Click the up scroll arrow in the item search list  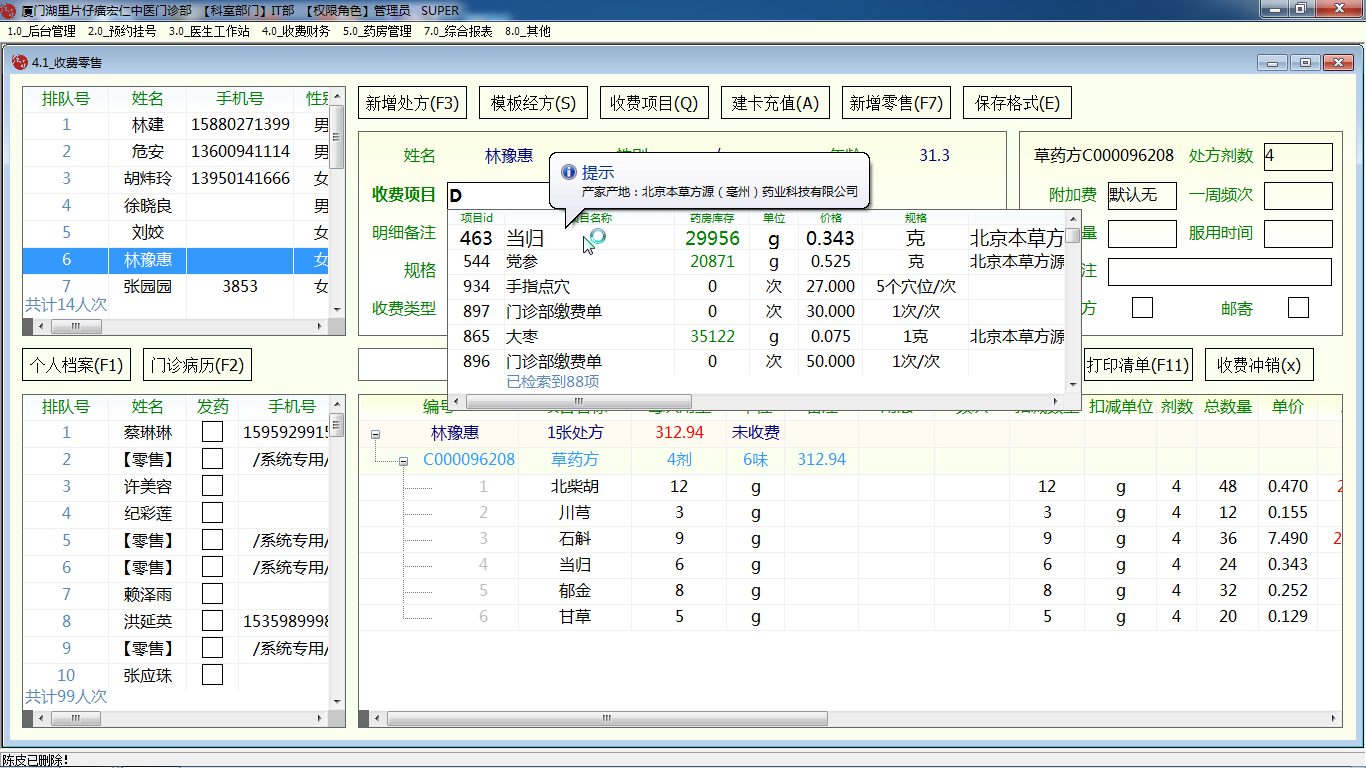1073,220
